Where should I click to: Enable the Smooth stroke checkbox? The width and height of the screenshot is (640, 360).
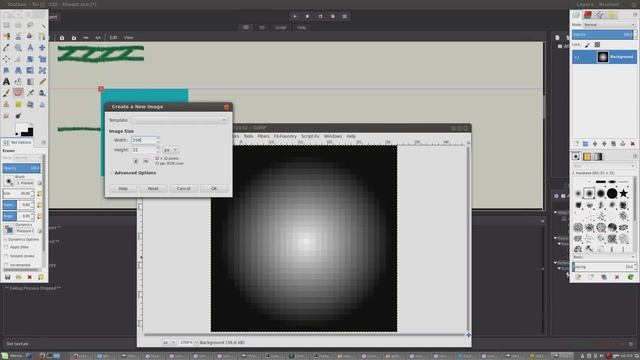click(6, 256)
